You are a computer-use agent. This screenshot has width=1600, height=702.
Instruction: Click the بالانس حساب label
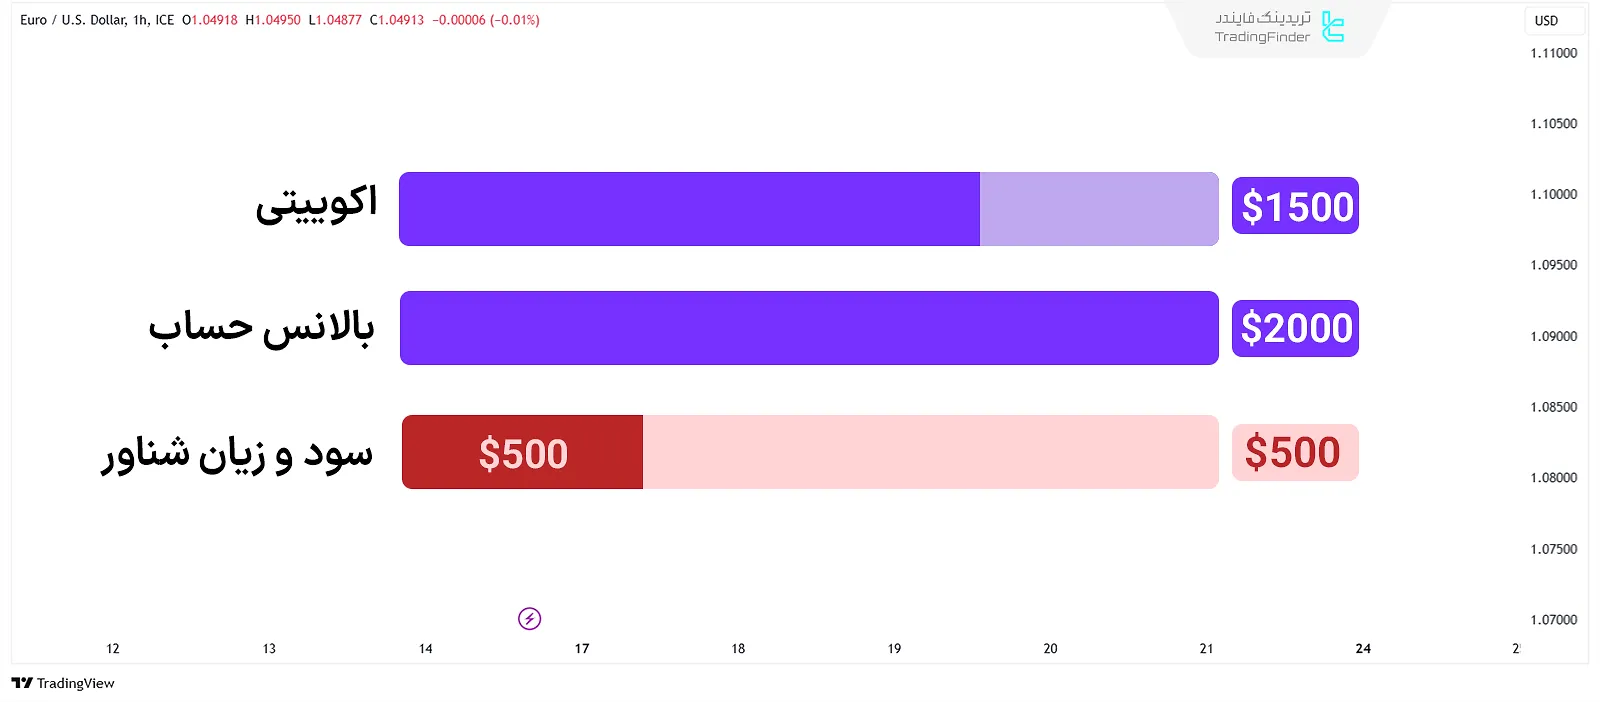point(262,328)
